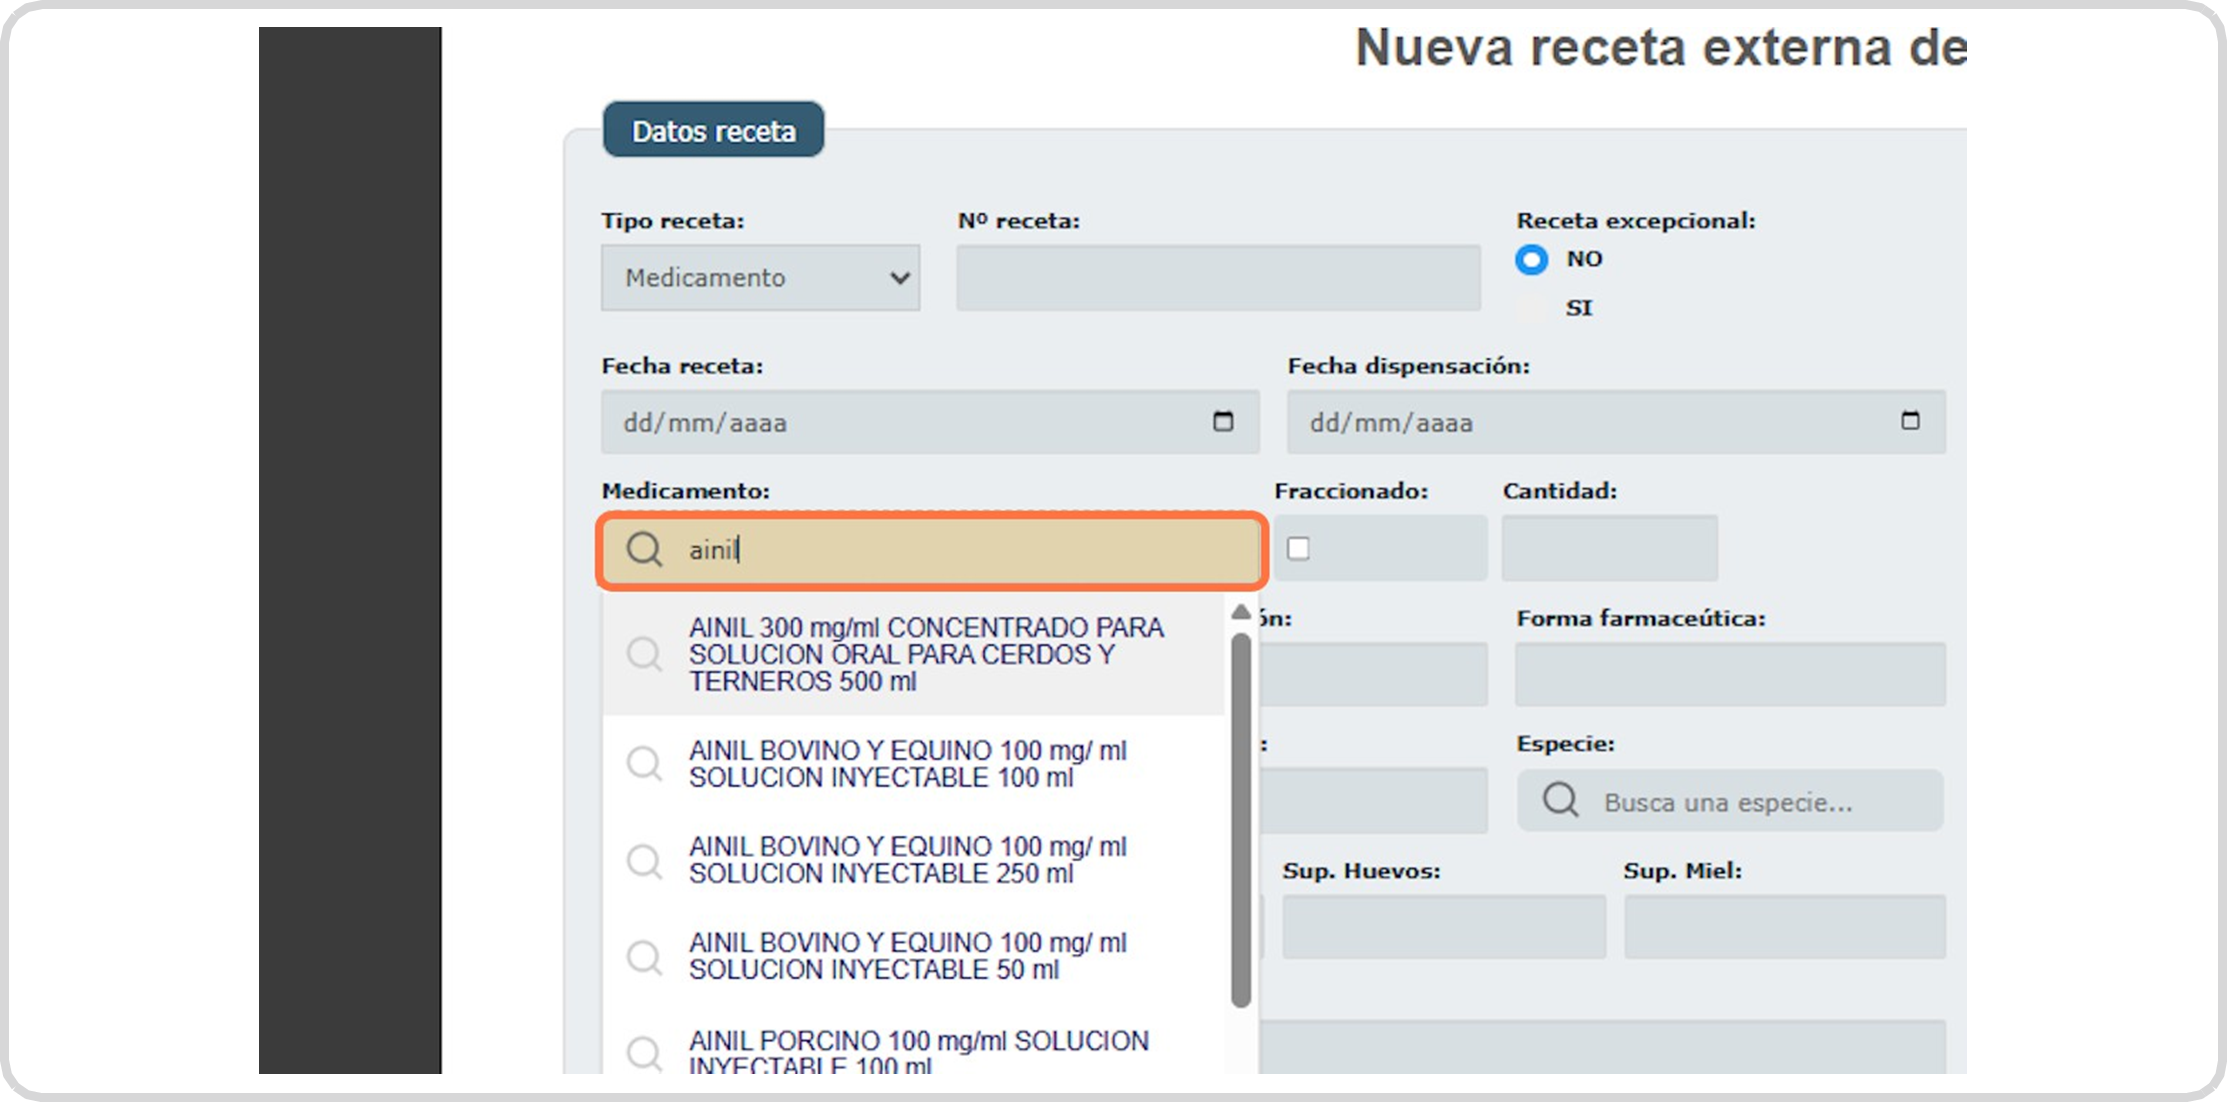Open the Tipo receta dropdown
Screen dimensions: 2227x1102
(x=760, y=278)
